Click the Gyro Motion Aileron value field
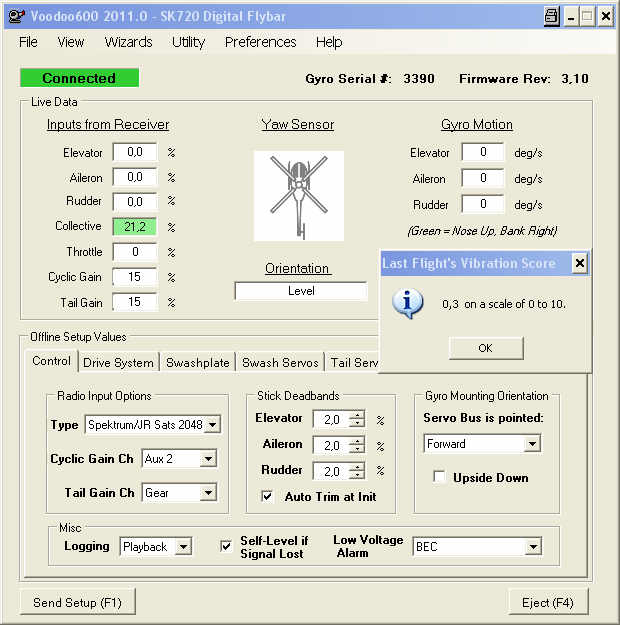The height and width of the screenshot is (625, 620). coord(483,178)
